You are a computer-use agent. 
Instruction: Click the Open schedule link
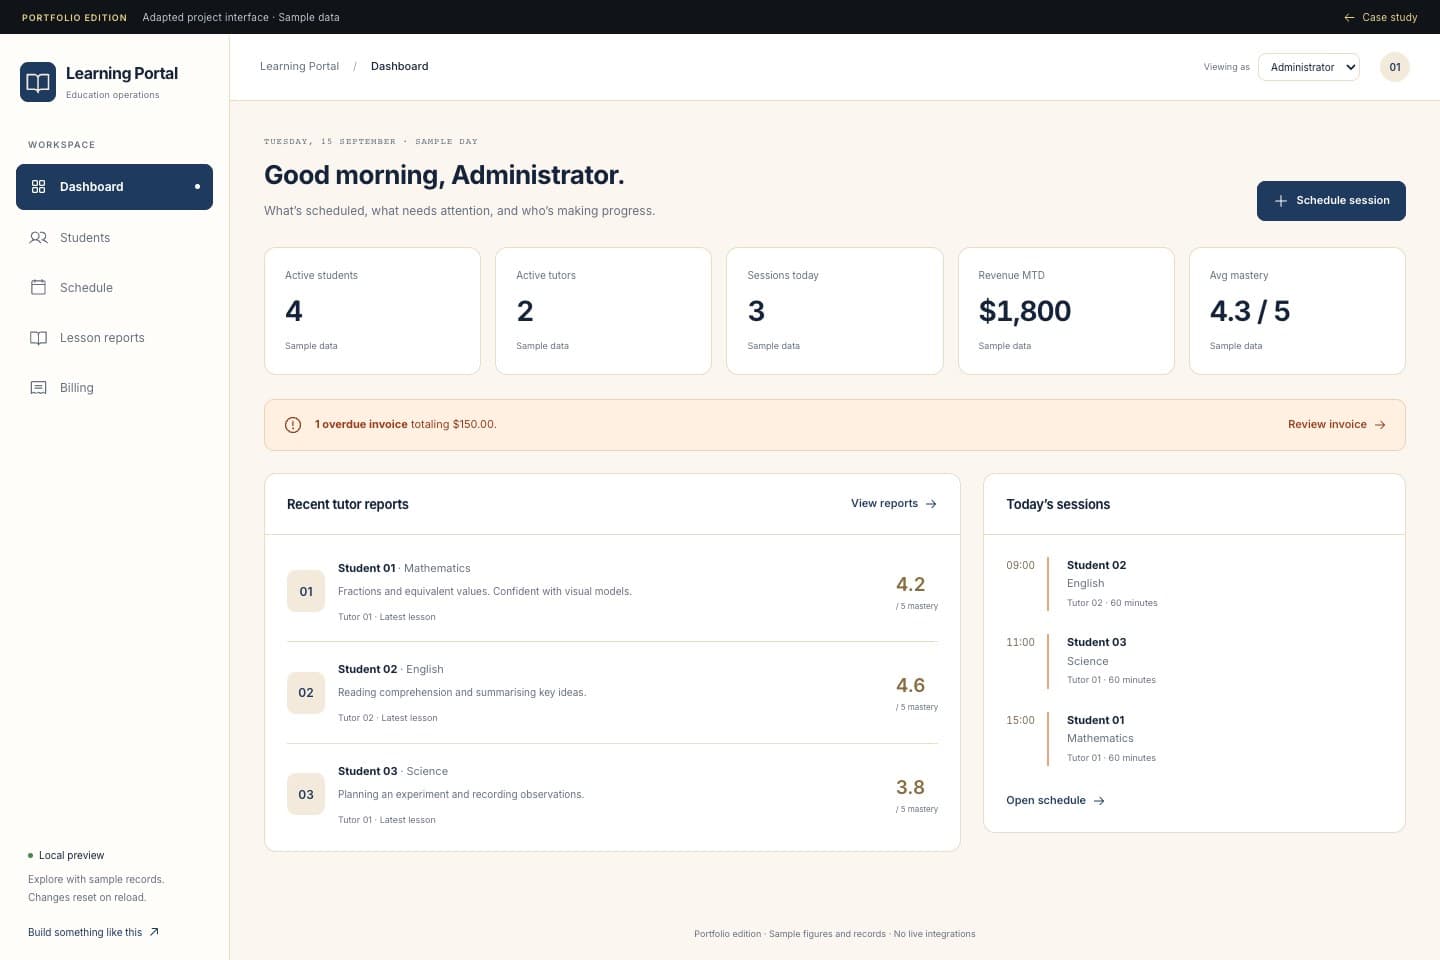click(1055, 801)
